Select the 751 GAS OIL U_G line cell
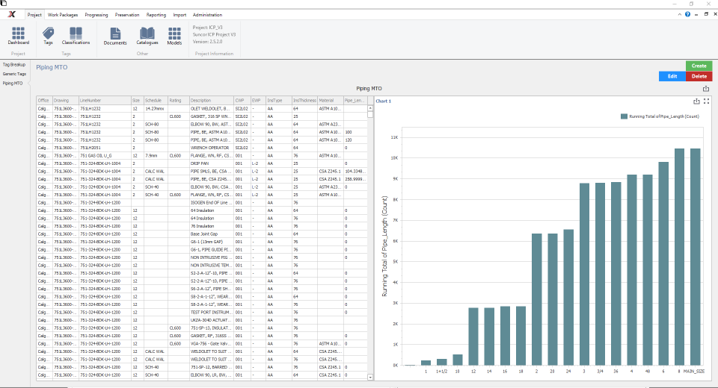This screenshot has width=718, height=388. [105, 156]
